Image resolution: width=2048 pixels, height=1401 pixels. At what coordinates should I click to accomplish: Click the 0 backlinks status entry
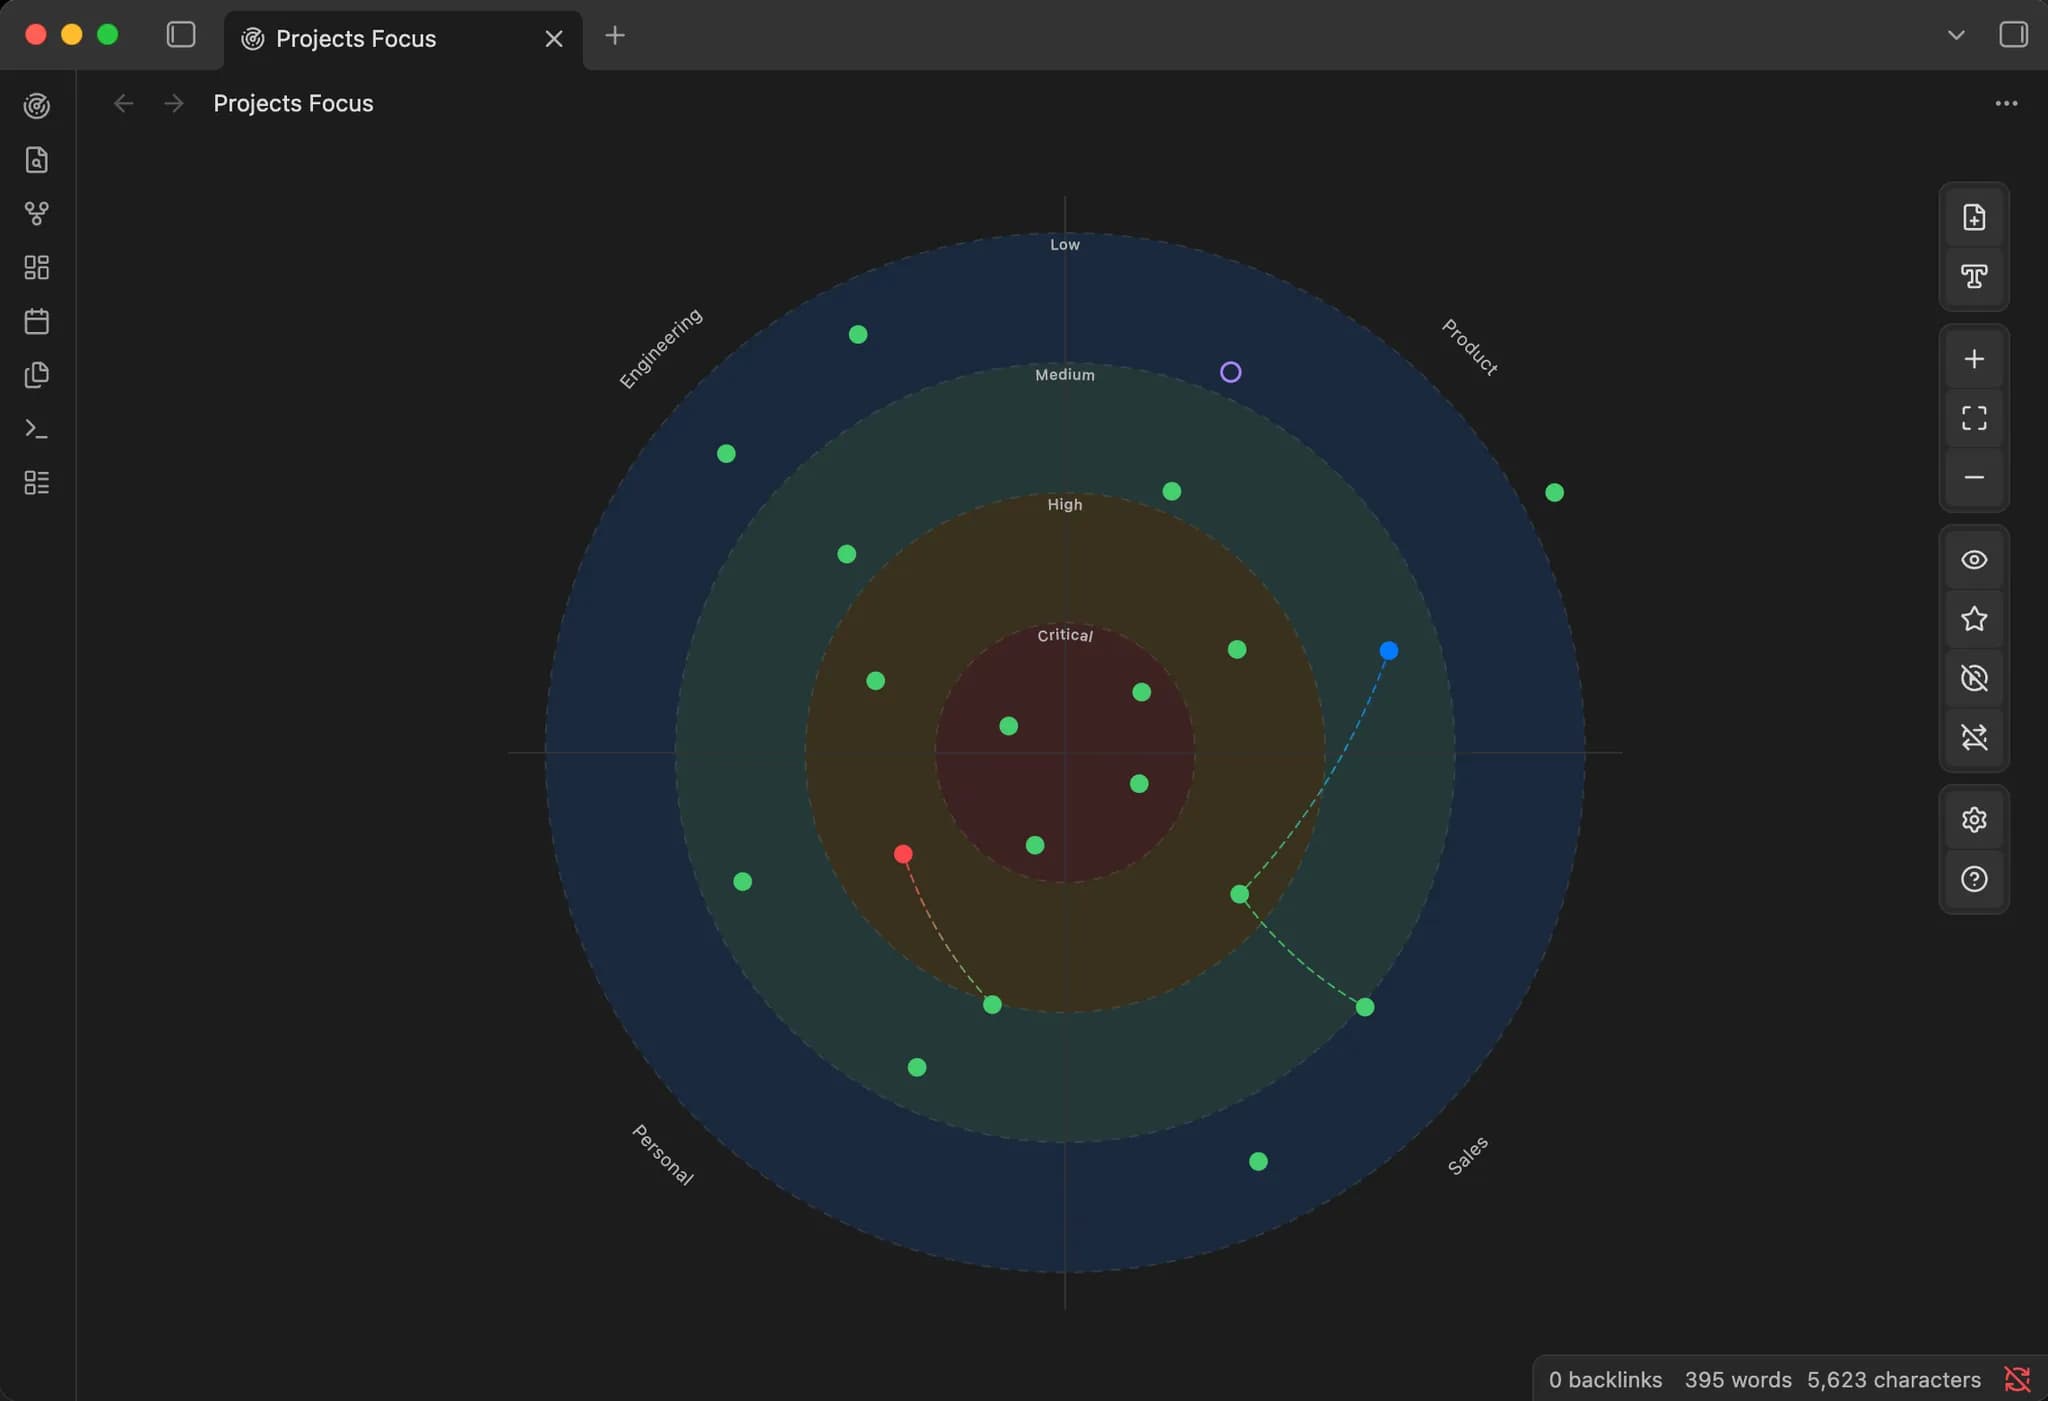[1605, 1380]
